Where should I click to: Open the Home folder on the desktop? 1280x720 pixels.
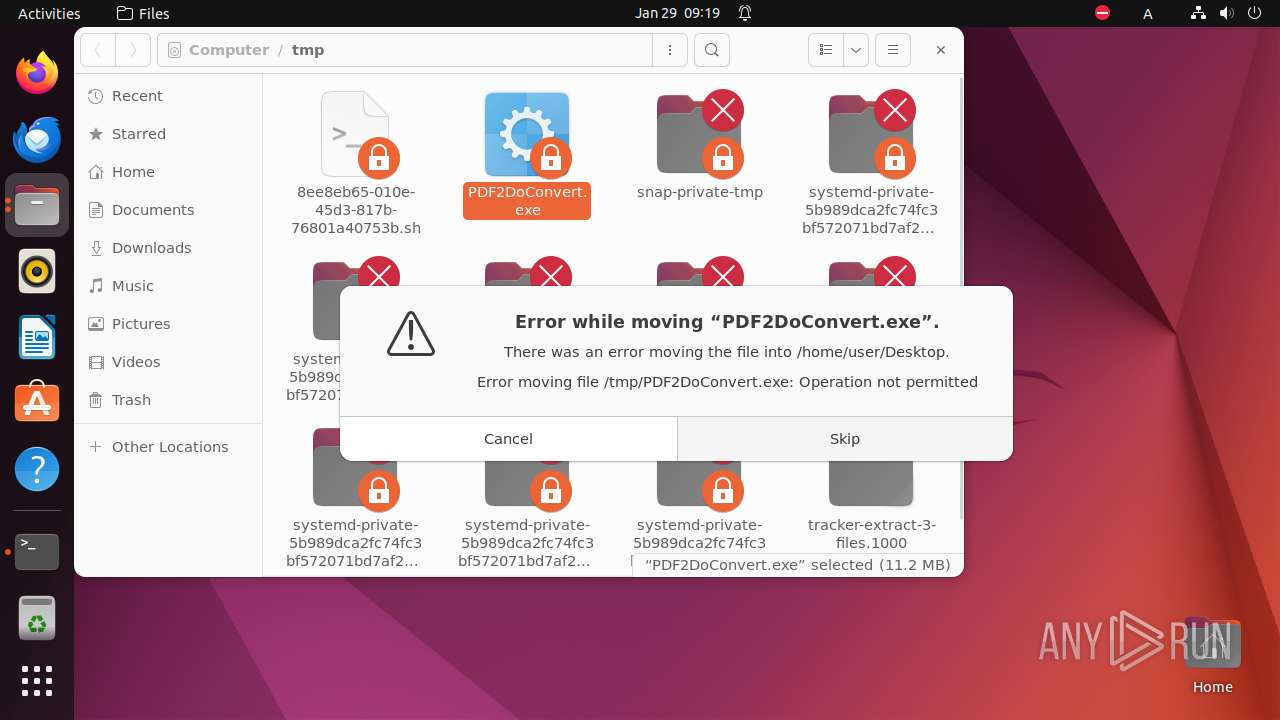coord(1212,654)
